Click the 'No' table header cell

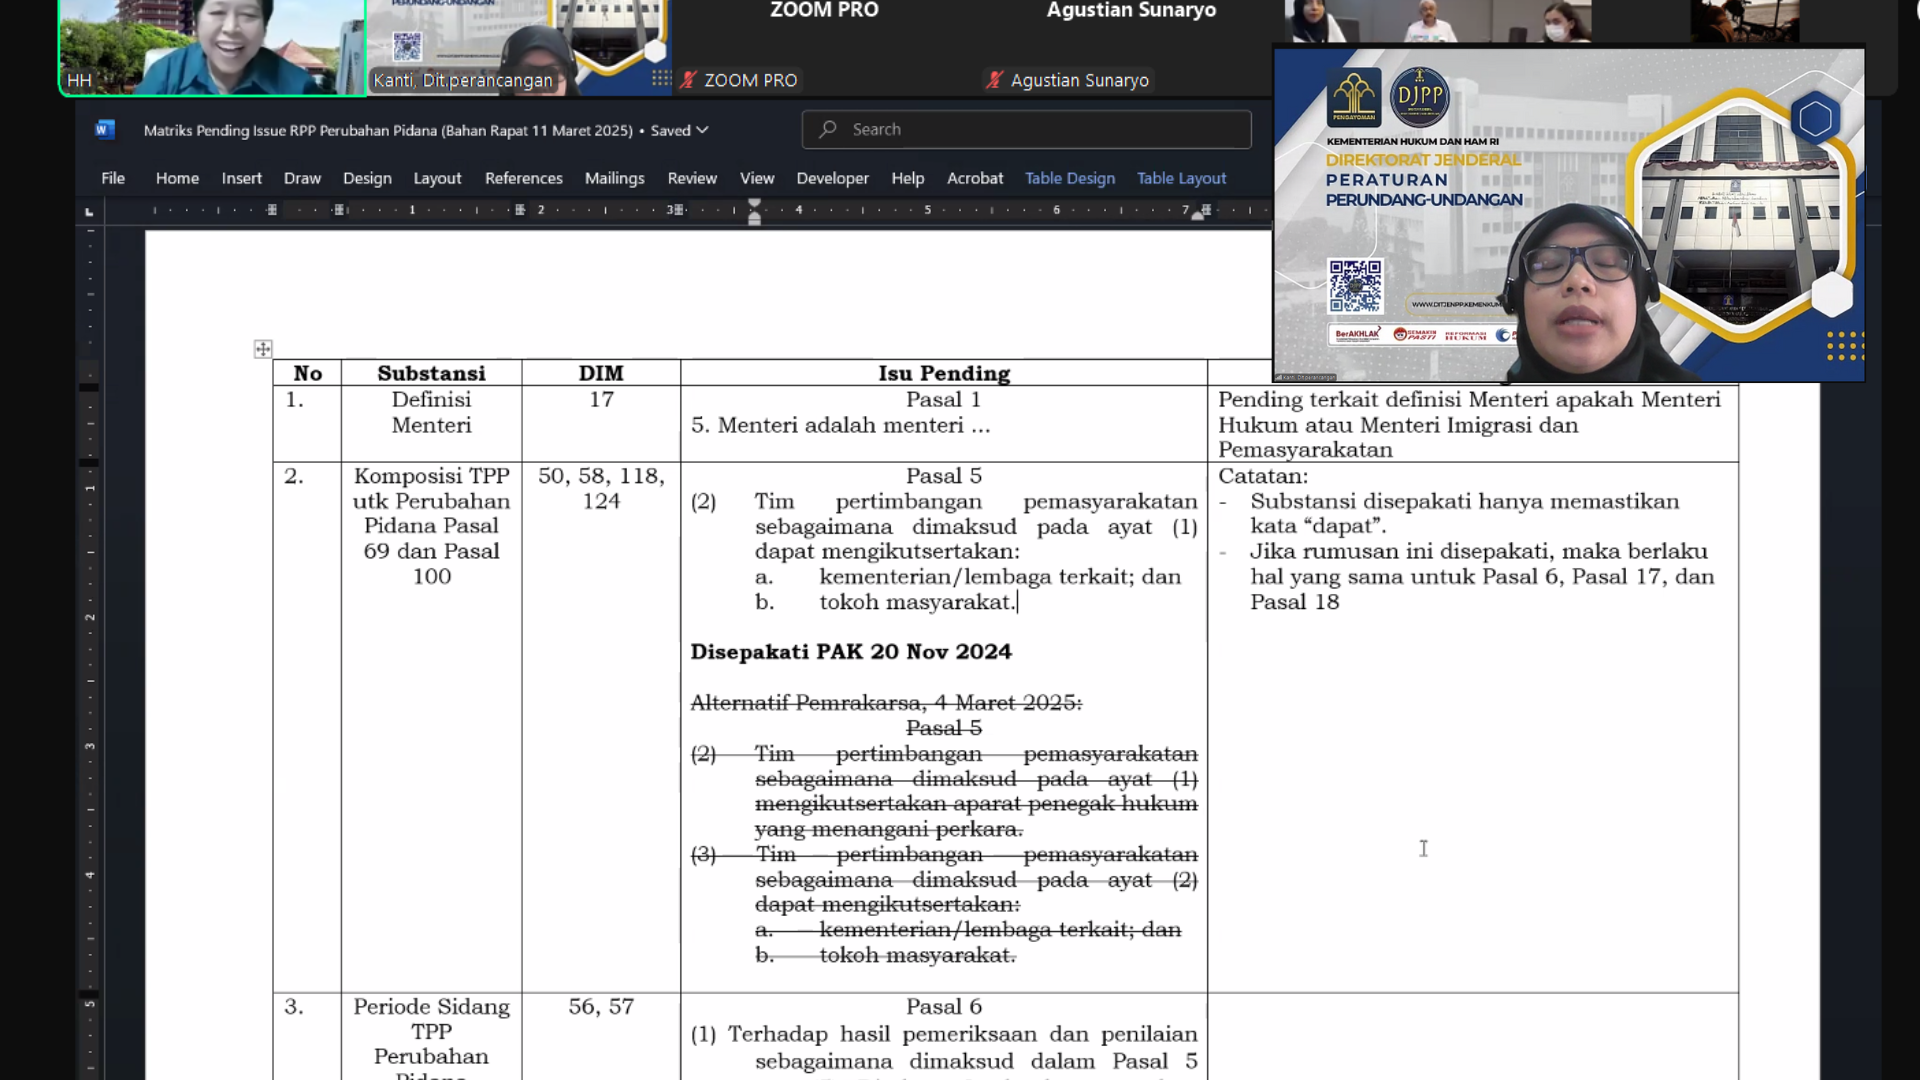click(x=307, y=373)
